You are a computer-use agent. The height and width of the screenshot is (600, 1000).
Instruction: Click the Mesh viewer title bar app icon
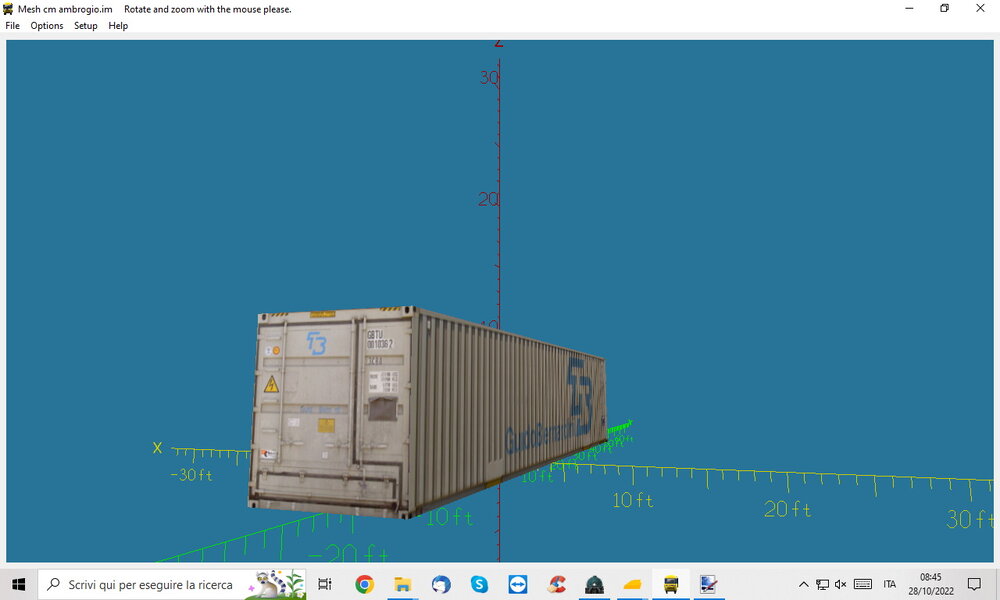tap(8, 9)
